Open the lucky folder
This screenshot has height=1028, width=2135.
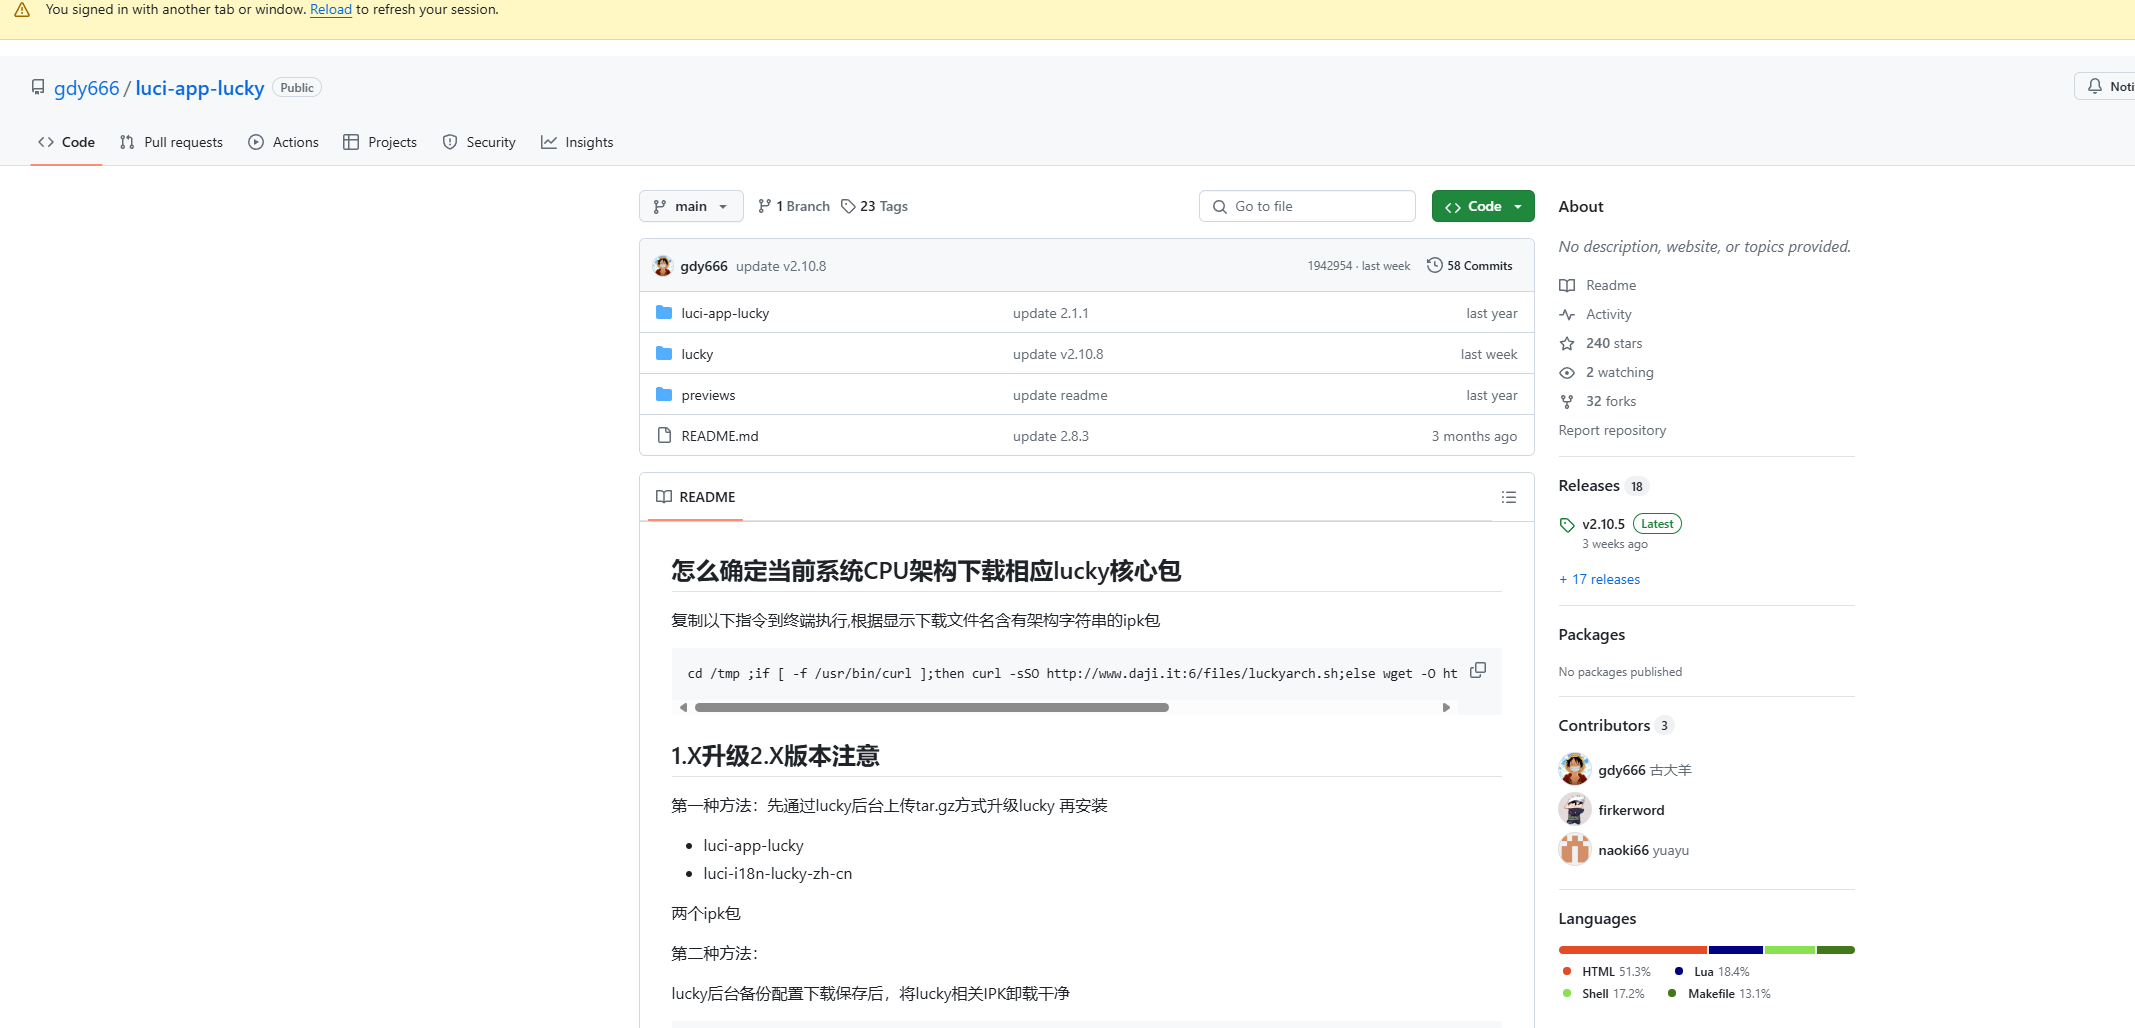(x=697, y=354)
